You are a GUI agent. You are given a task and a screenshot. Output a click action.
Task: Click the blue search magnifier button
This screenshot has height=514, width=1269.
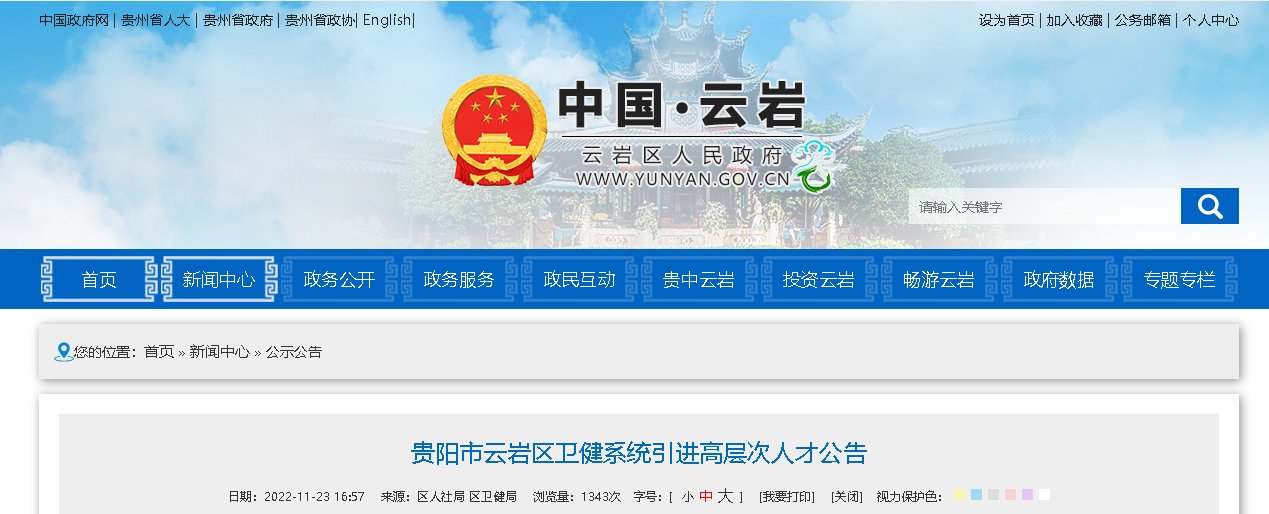(x=1209, y=206)
